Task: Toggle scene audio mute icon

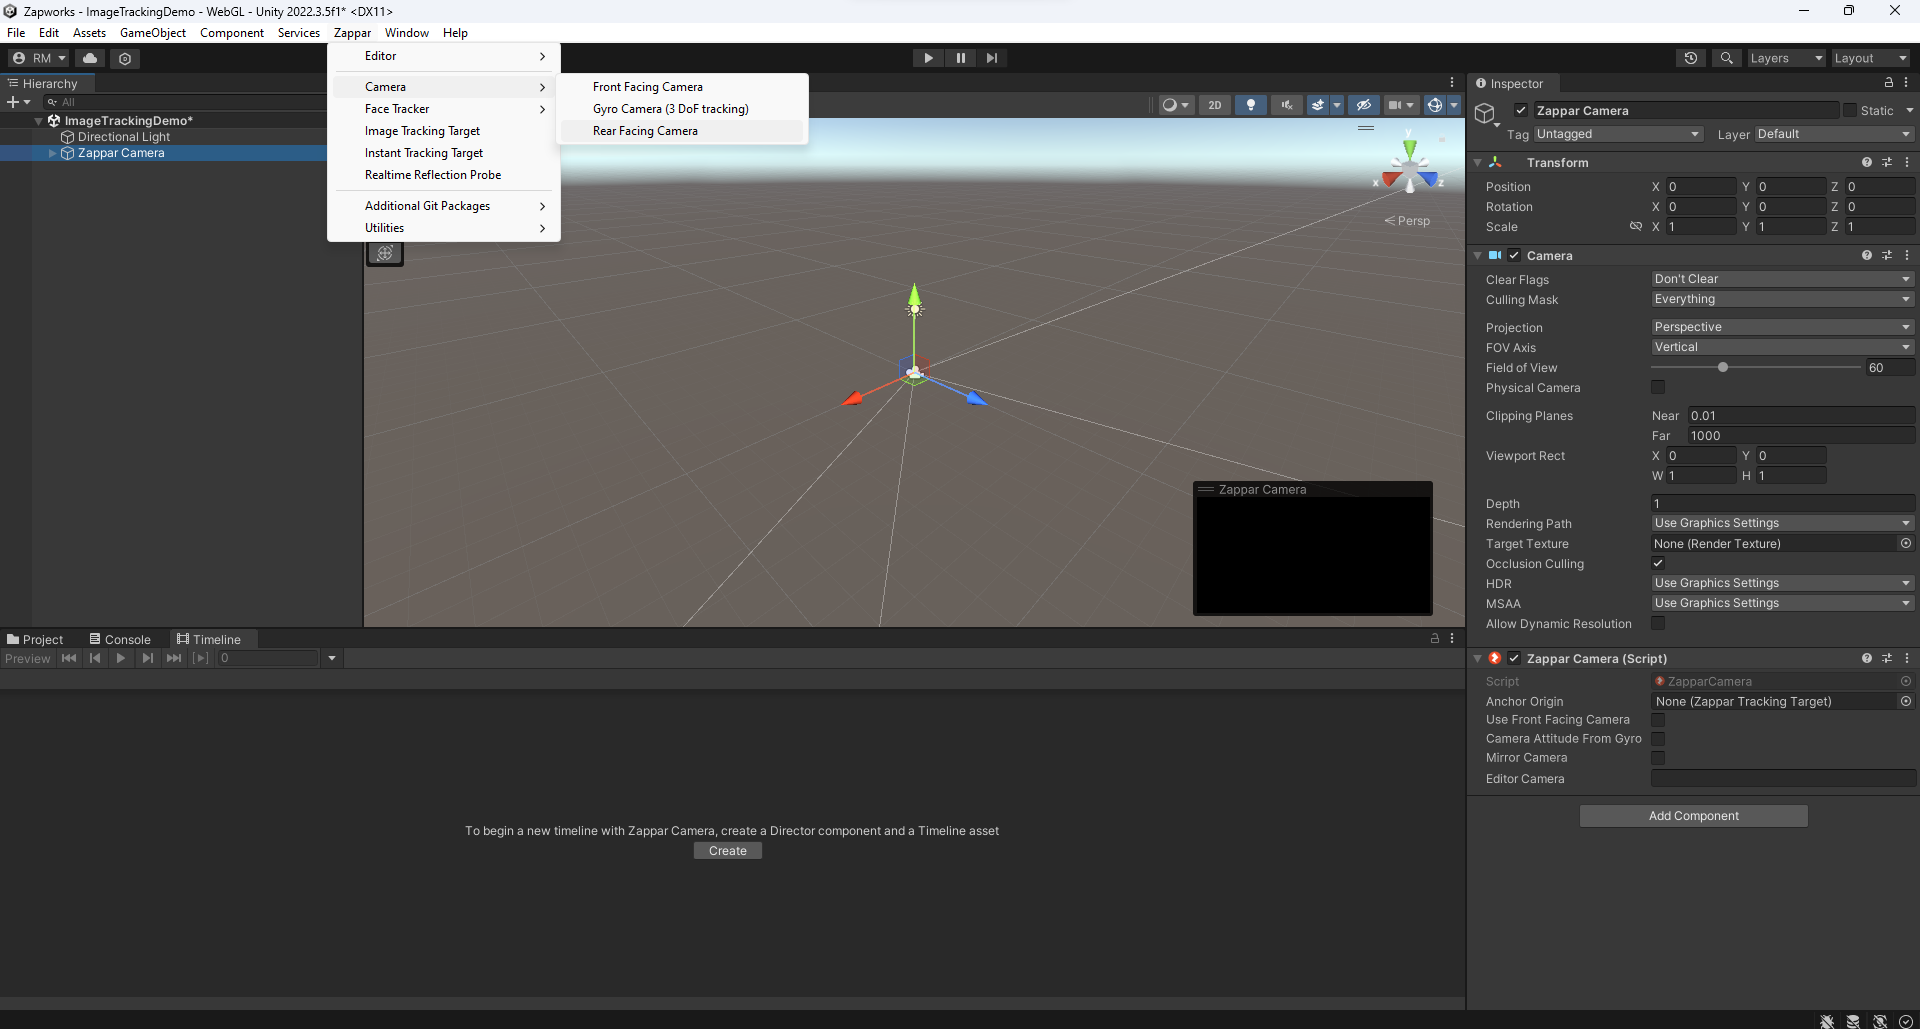Action: 1287,105
